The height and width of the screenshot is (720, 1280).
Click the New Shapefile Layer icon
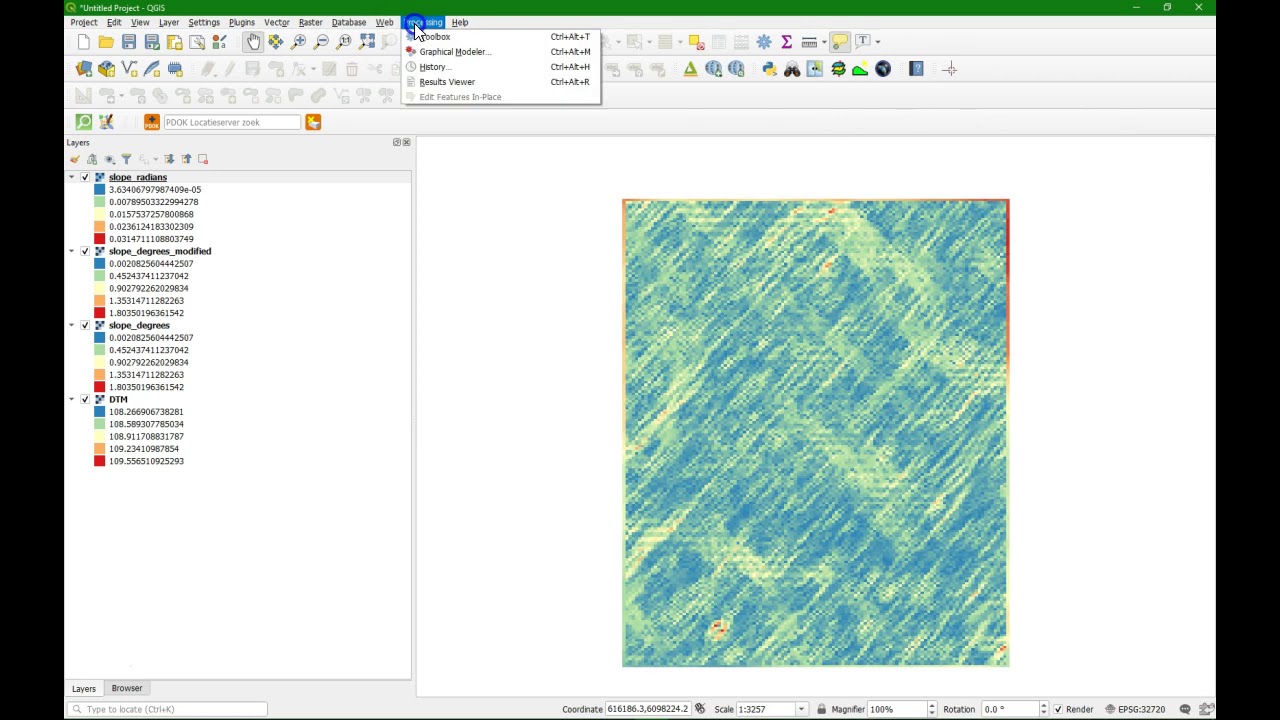(129, 69)
